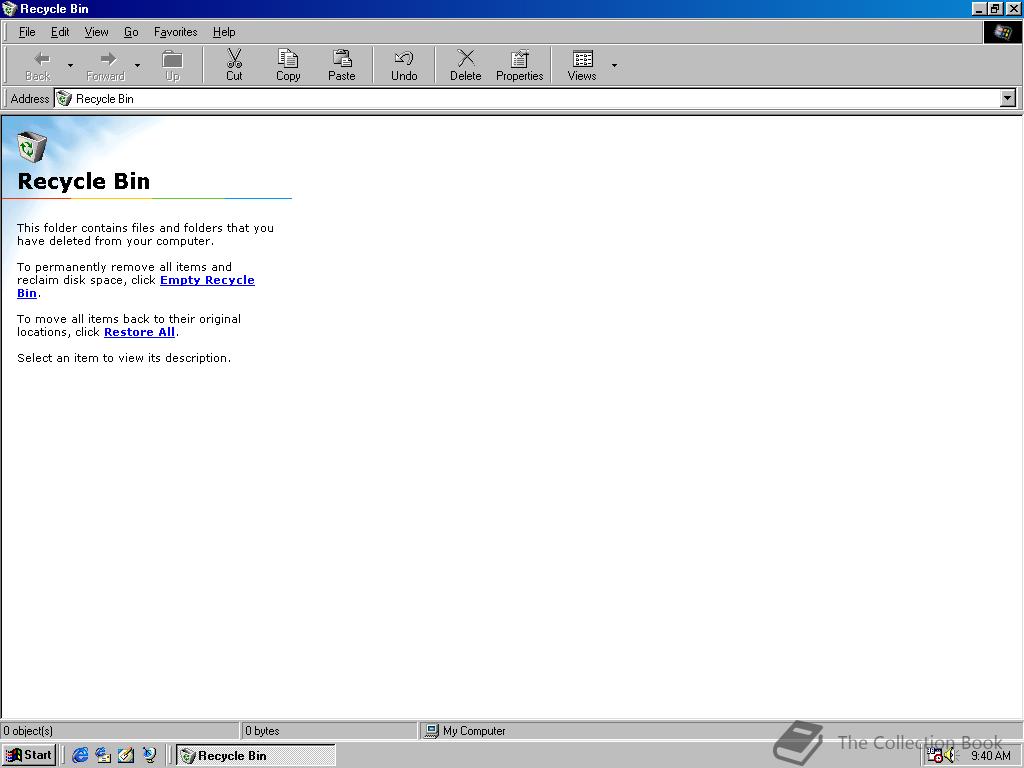Image resolution: width=1024 pixels, height=768 pixels.
Task: Open the Back history dropdown arrow
Action: 70,65
